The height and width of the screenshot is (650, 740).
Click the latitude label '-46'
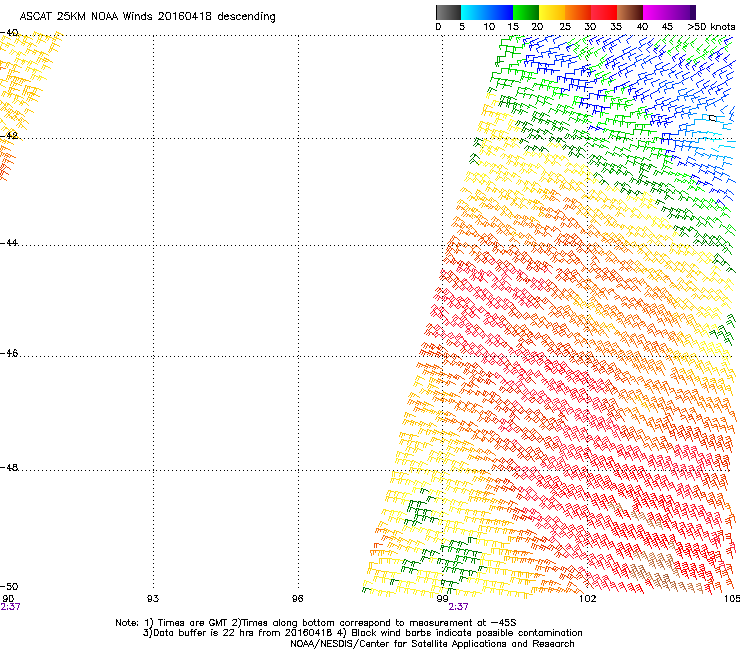point(9,354)
